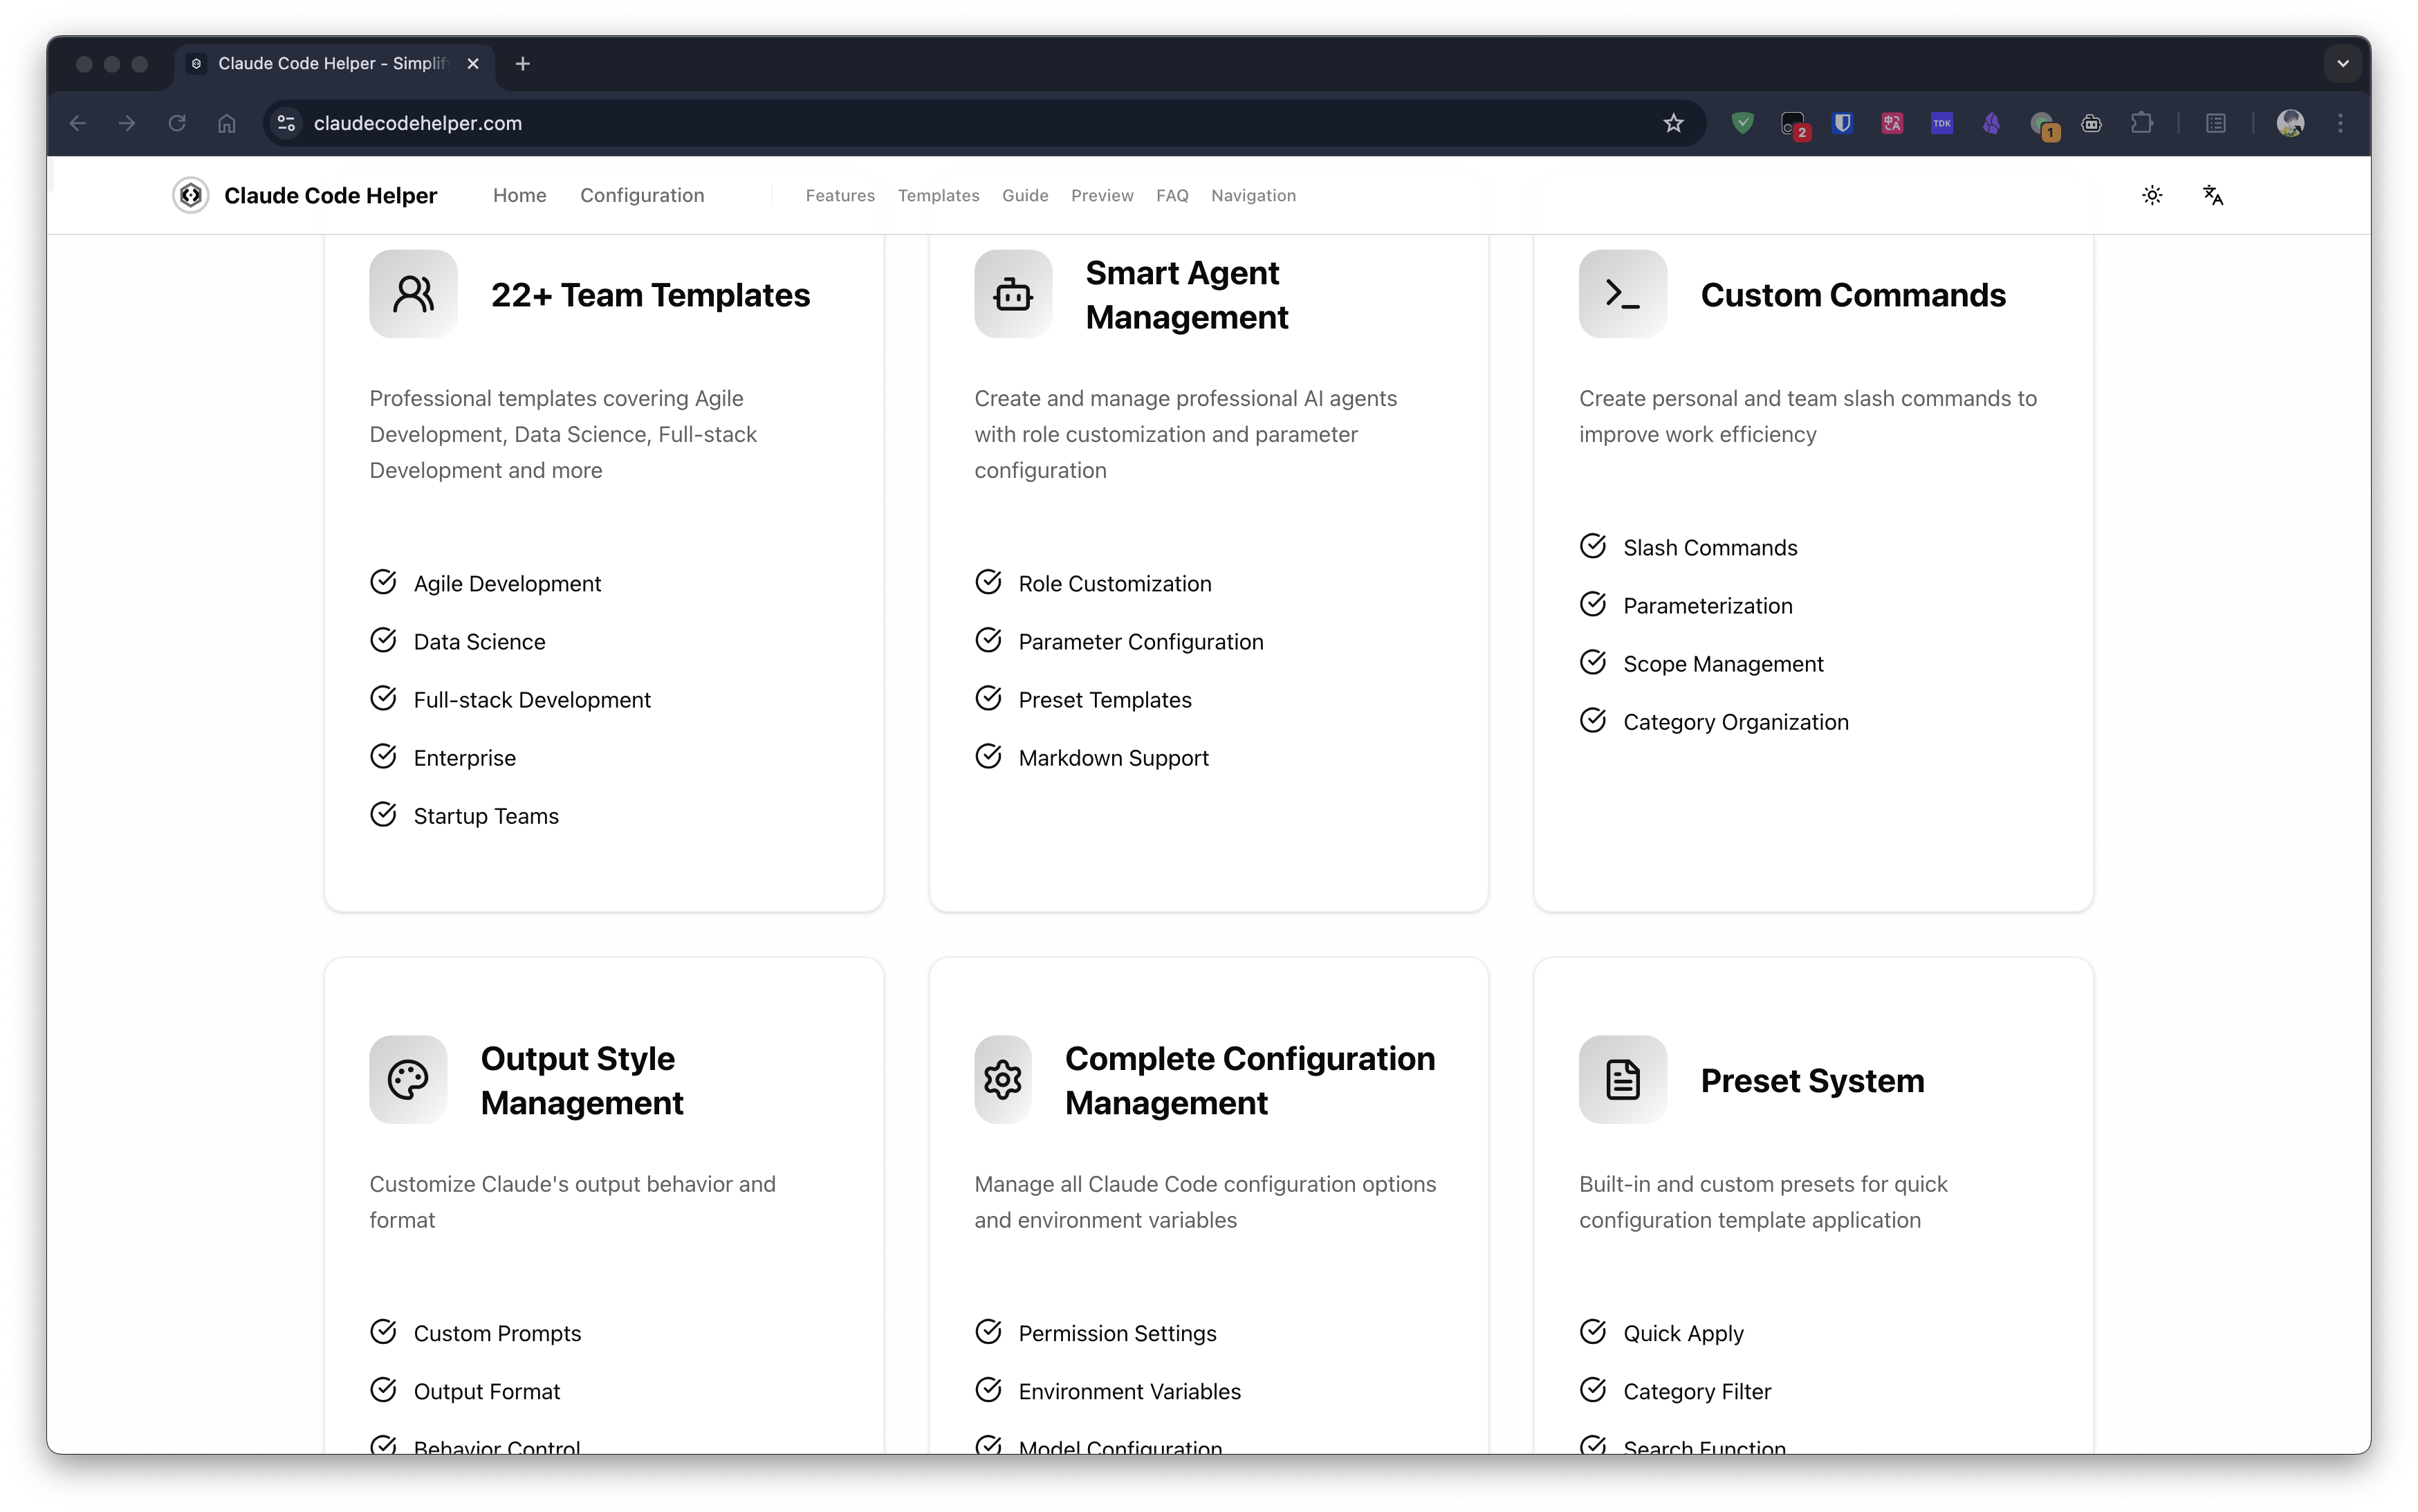This screenshot has height=1512, width=2418.
Task: Click the 22+ Team Templates heading
Action: [x=650, y=295]
